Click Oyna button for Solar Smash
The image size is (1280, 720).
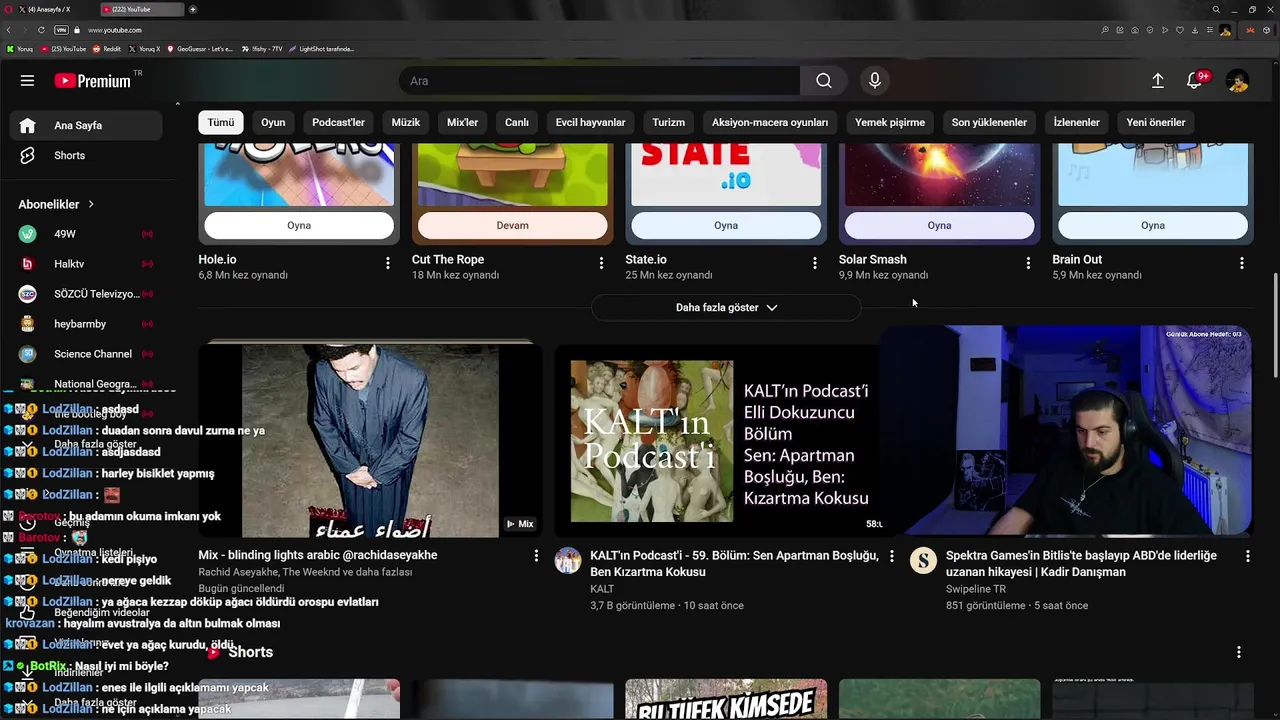939,226
